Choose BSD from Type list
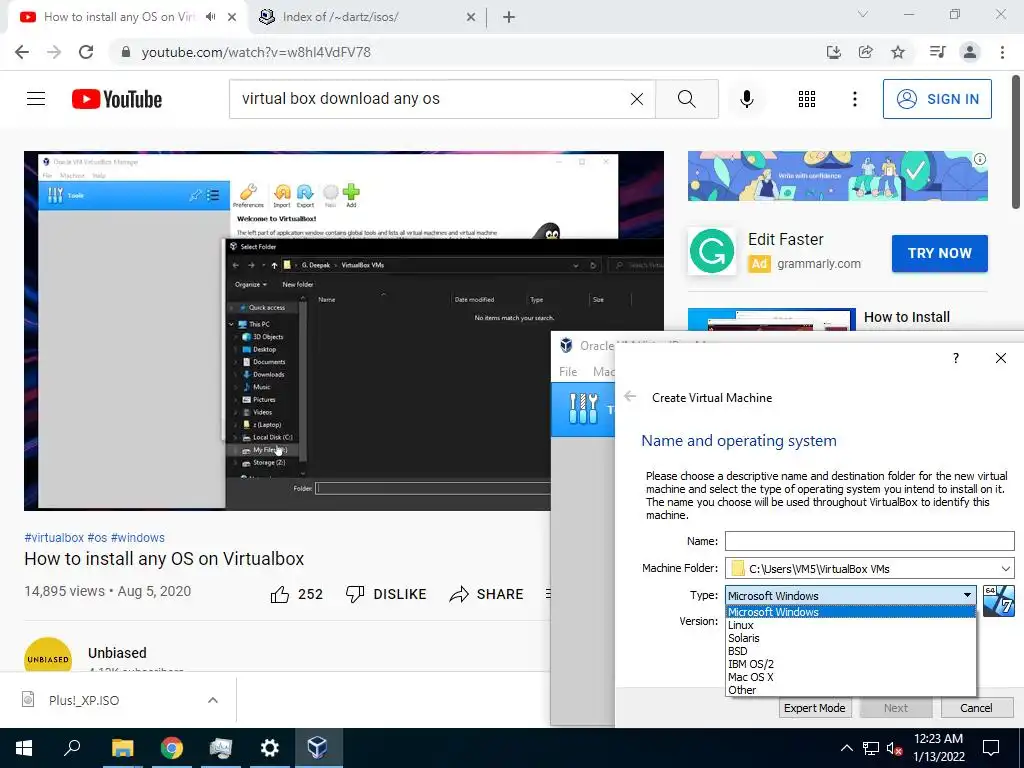Viewport: 1024px width, 768px height. [850, 651]
